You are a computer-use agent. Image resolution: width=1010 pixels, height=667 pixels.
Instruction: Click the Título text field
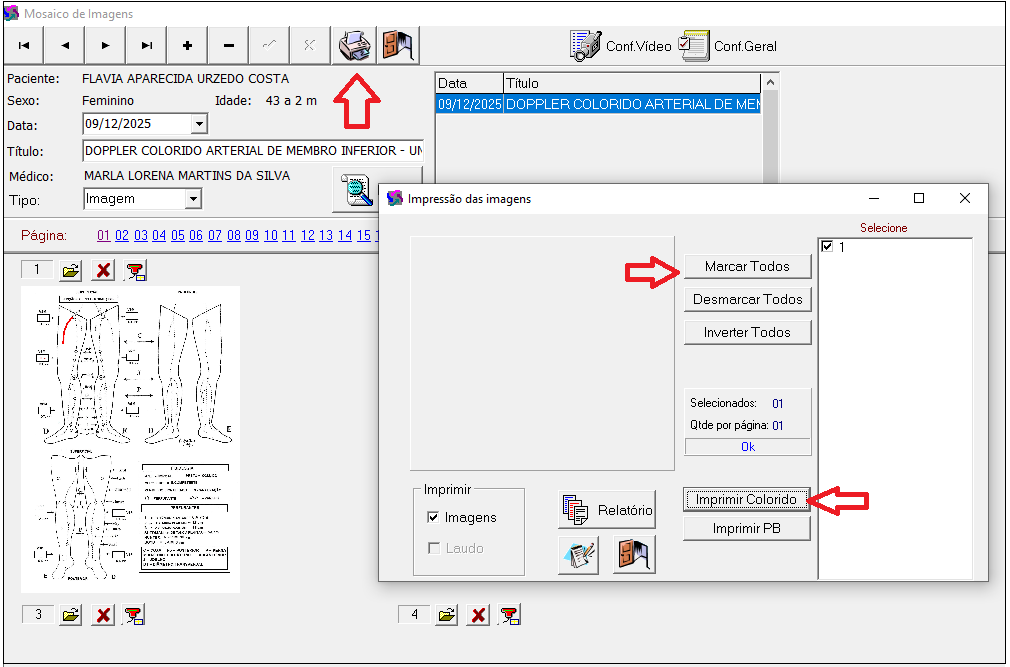(253, 151)
